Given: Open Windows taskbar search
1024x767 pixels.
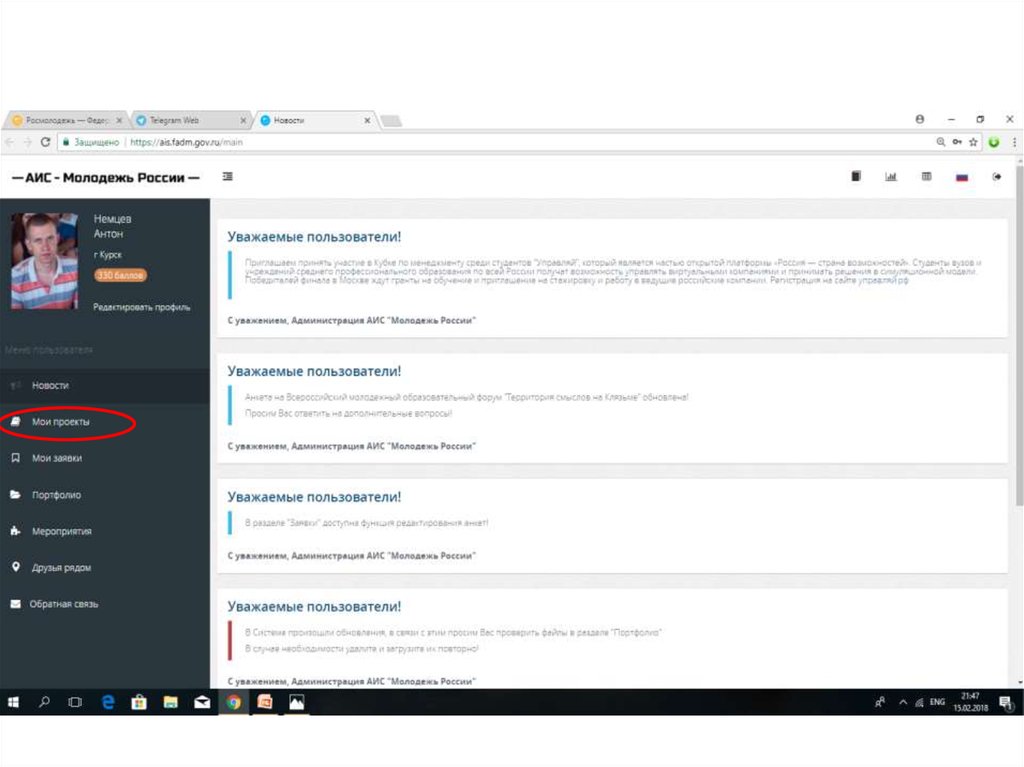Looking at the screenshot, I should (x=44, y=702).
